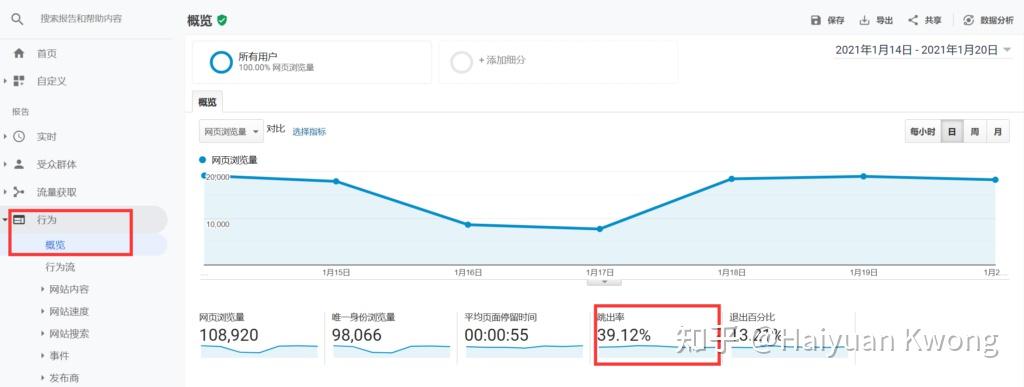Image resolution: width=1024 pixels, height=387 pixels.
Task: Open the 首页 home icon
Action: point(19,54)
